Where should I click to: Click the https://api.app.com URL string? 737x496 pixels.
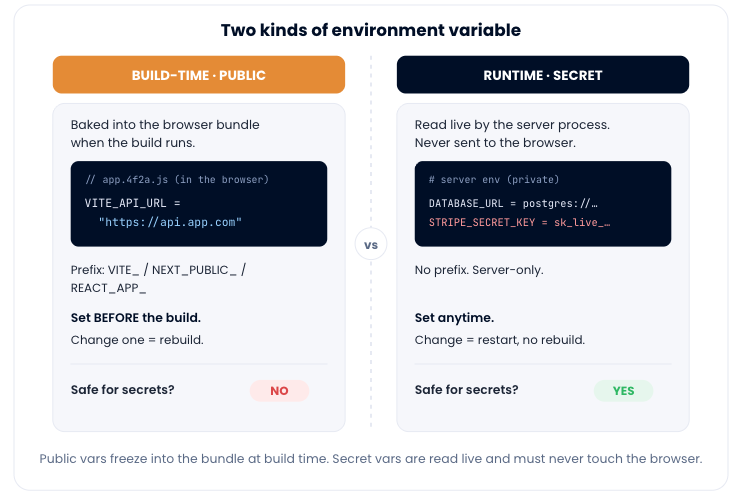(170, 222)
